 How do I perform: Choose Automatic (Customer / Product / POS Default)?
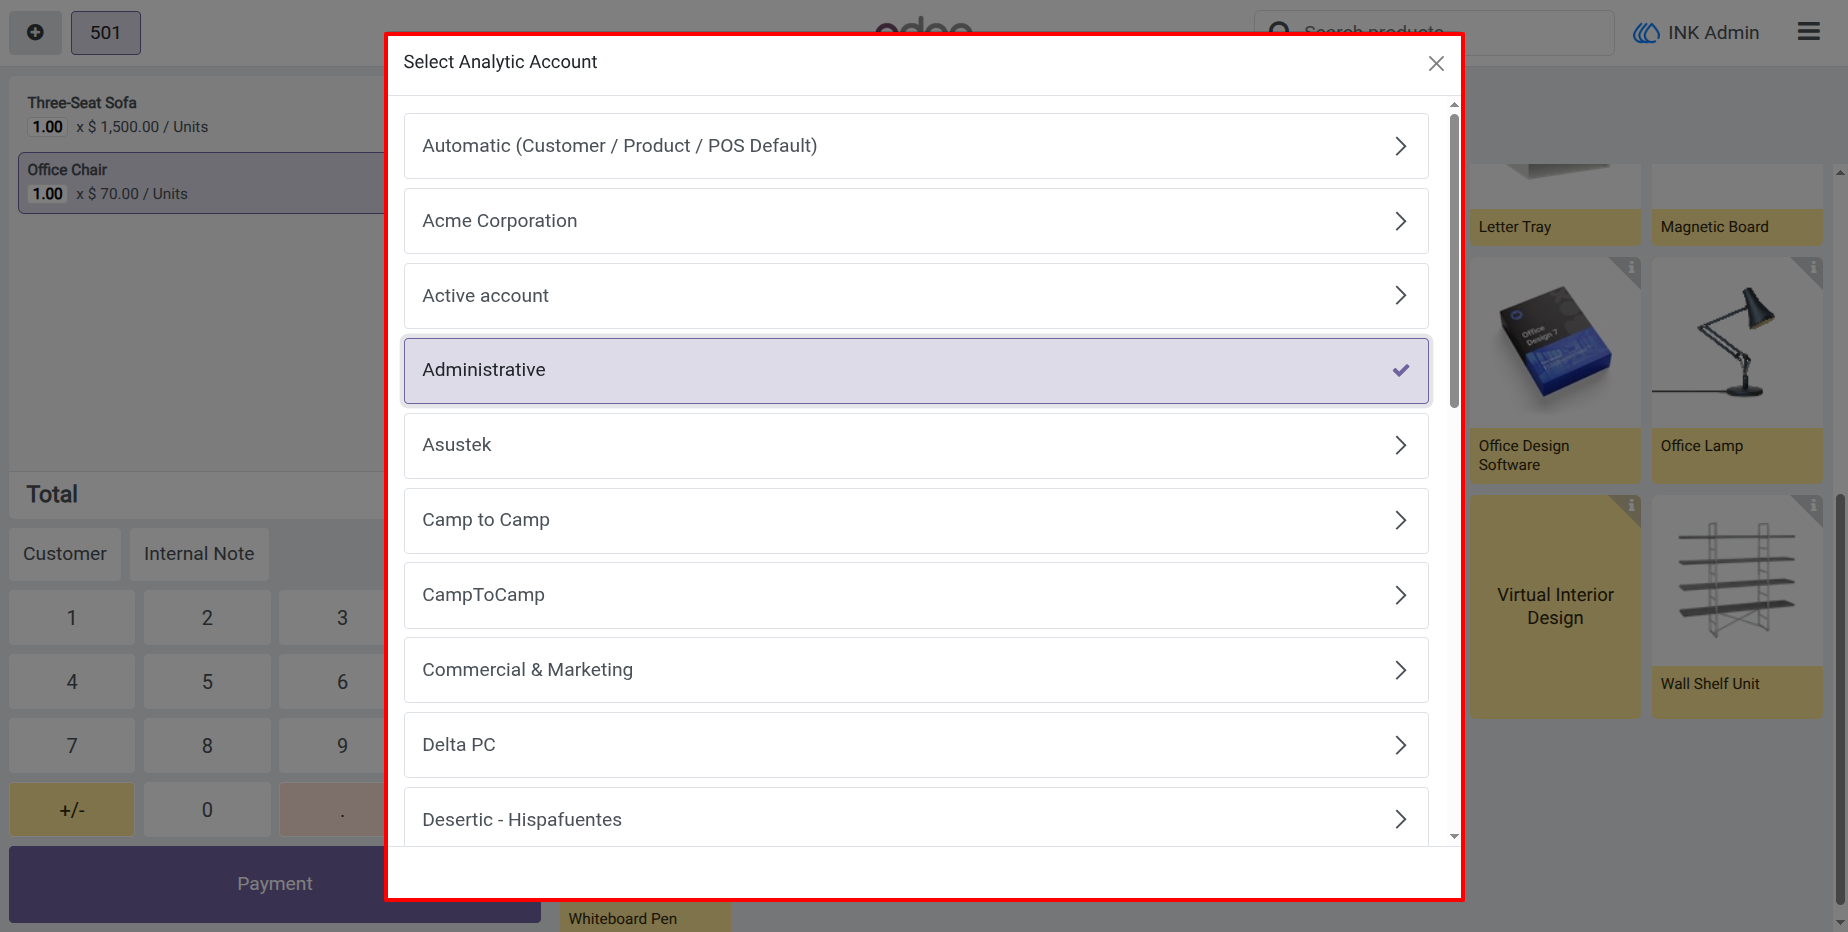coord(916,146)
